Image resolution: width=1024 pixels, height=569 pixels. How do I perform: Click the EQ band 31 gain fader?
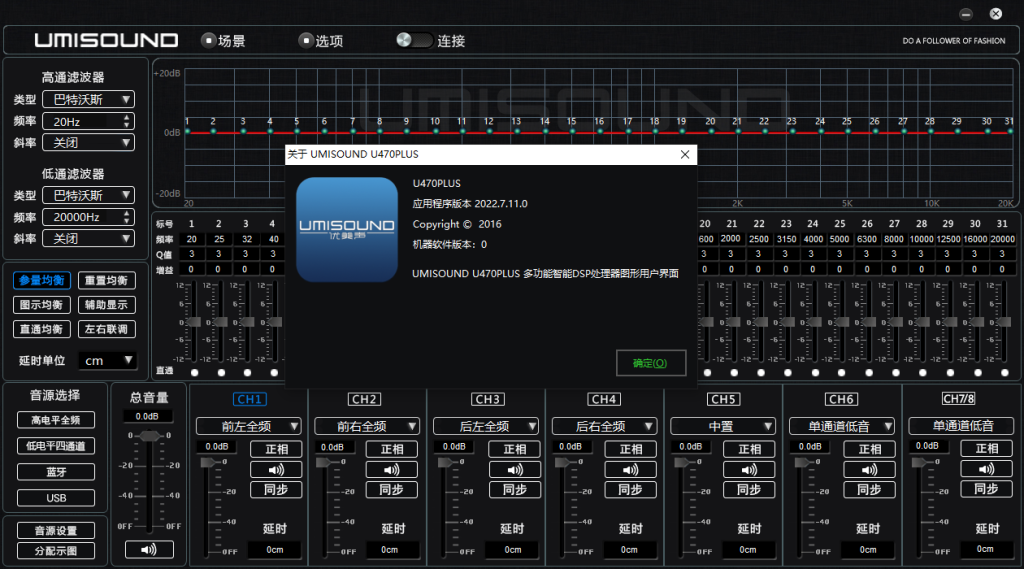click(1004, 322)
